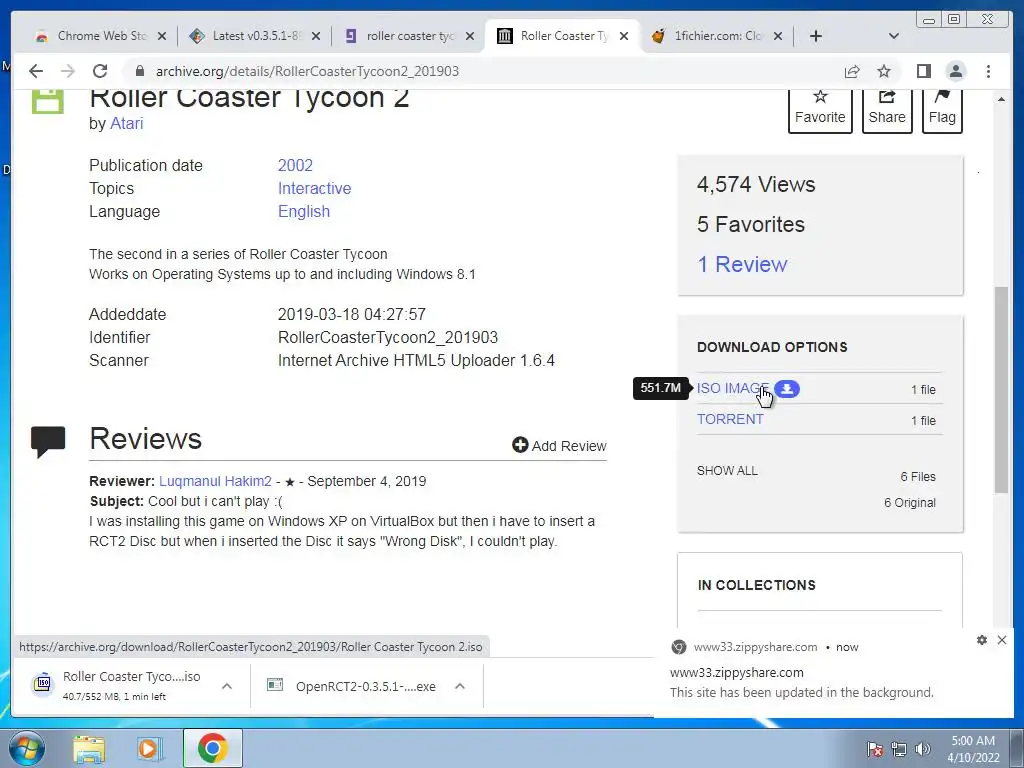
Task: Switch to the roller coaster tycoon search tab
Action: (x=410, y=36)
